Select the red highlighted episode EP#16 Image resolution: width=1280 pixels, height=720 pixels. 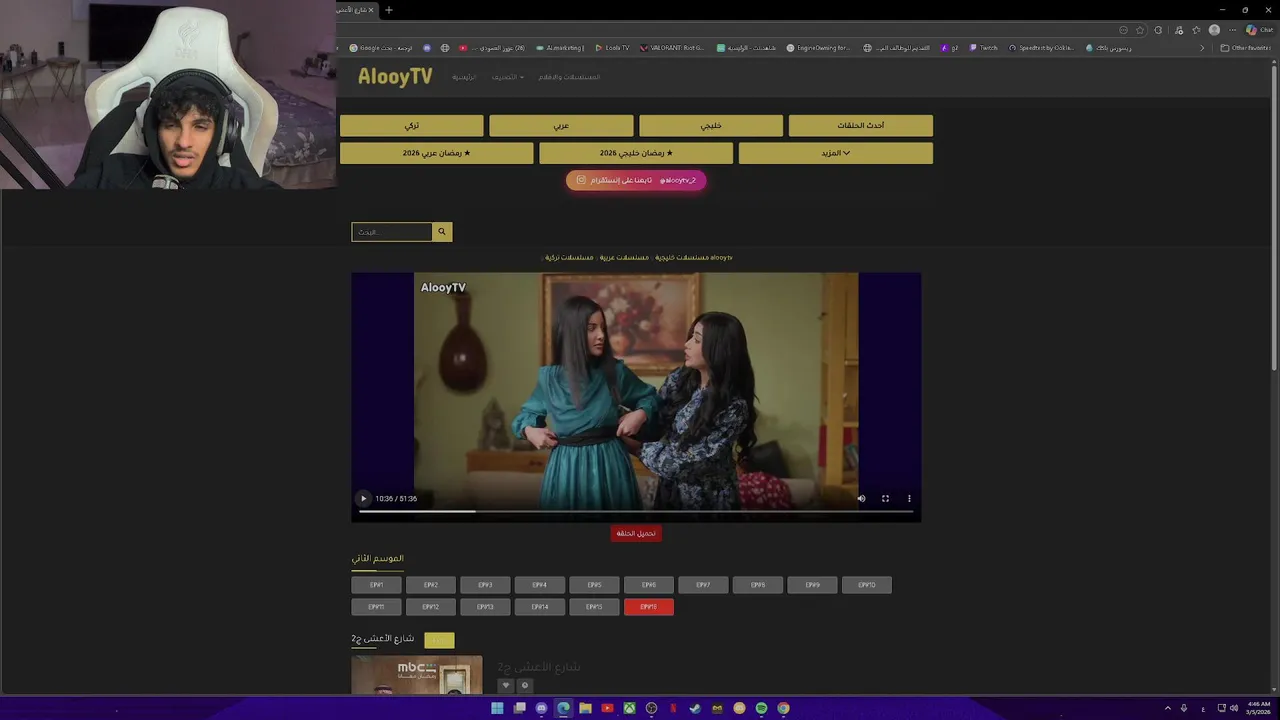(648, 607)
